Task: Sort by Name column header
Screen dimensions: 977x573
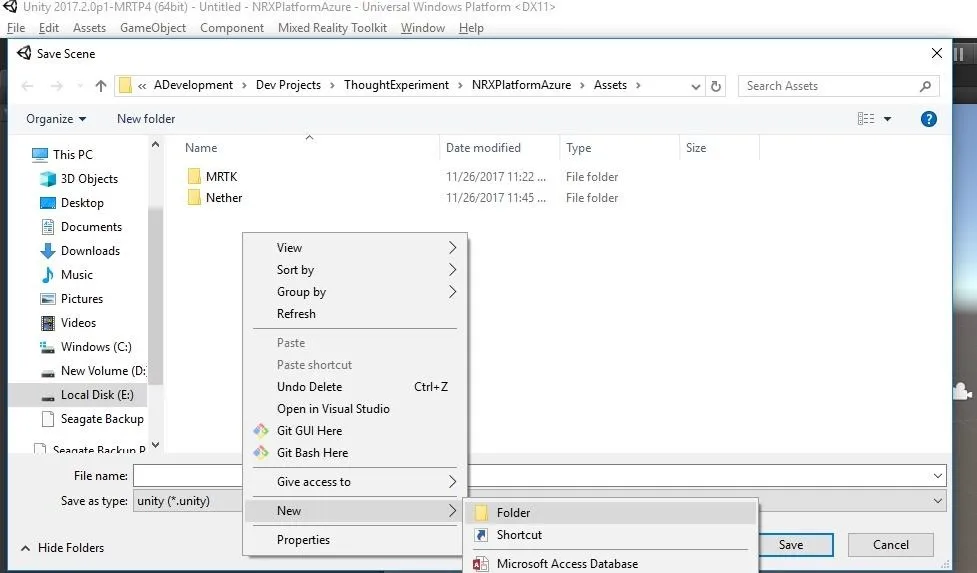Action: pos(201,148)
